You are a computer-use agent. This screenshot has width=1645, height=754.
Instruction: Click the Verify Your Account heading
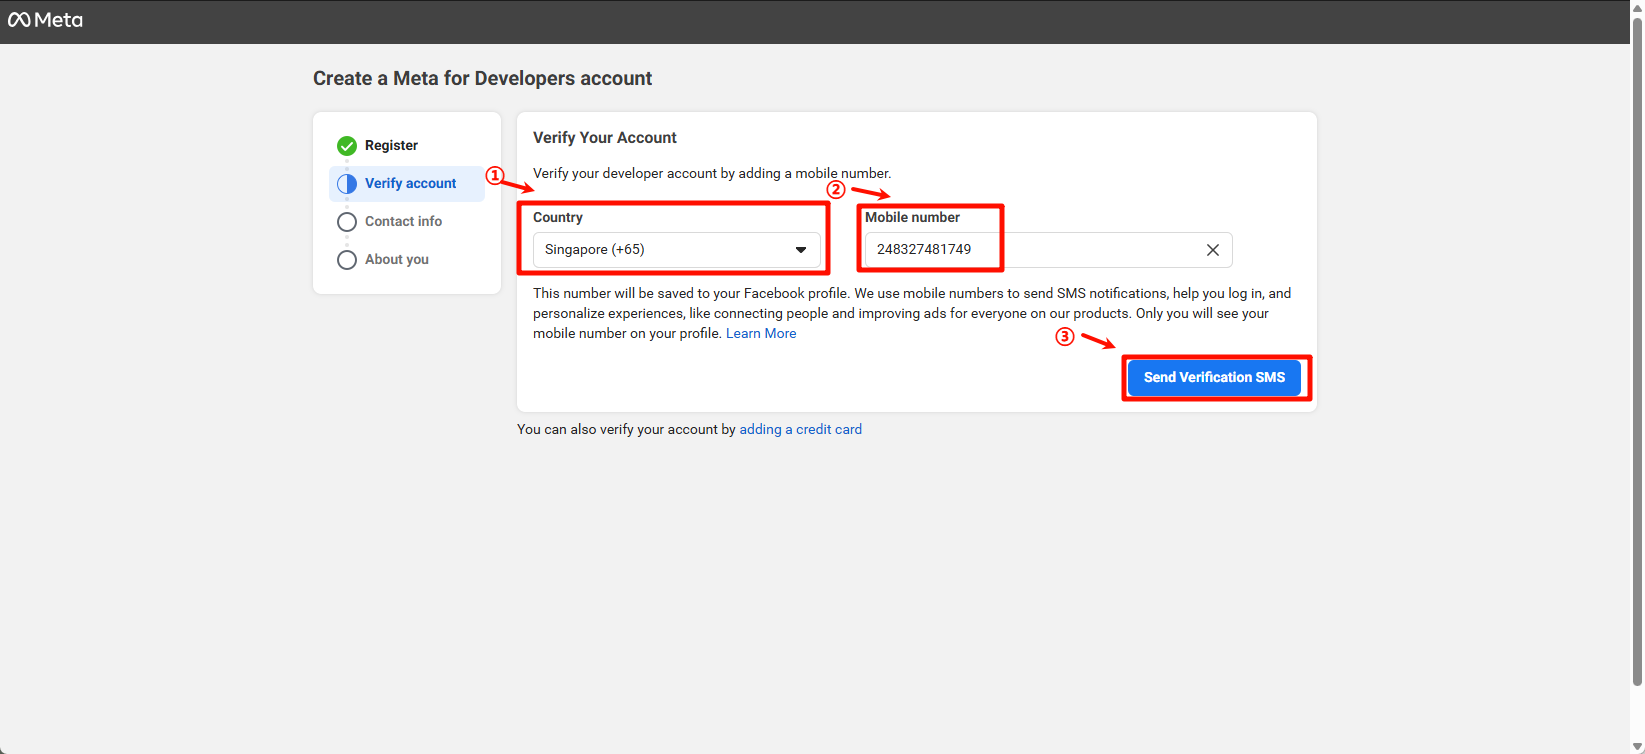(x=604, y=138)
